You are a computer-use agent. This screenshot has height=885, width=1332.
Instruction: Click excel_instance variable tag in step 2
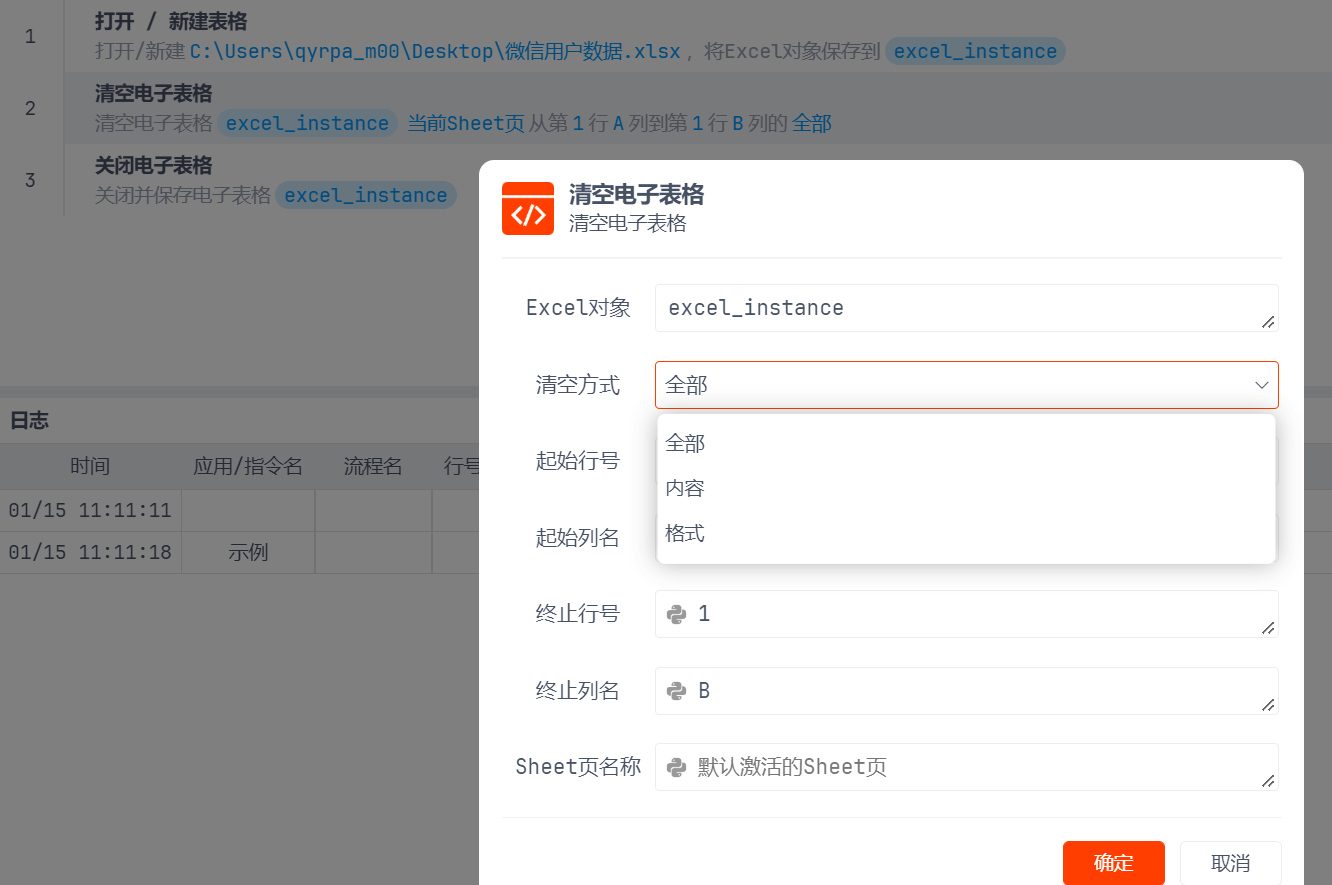(307, 123)
